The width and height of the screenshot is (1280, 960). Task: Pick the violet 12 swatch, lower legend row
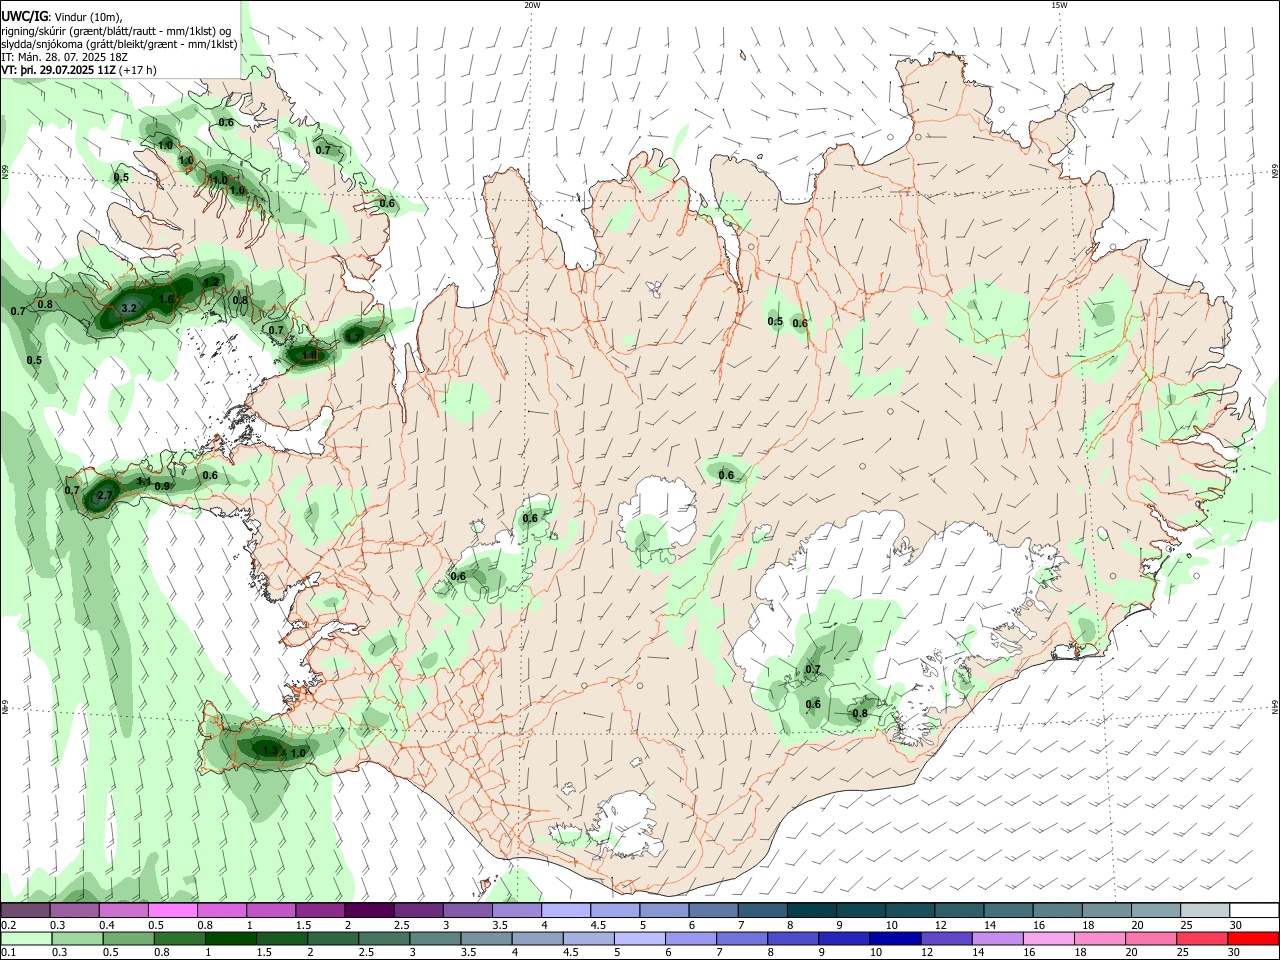[x=945, y=938]
